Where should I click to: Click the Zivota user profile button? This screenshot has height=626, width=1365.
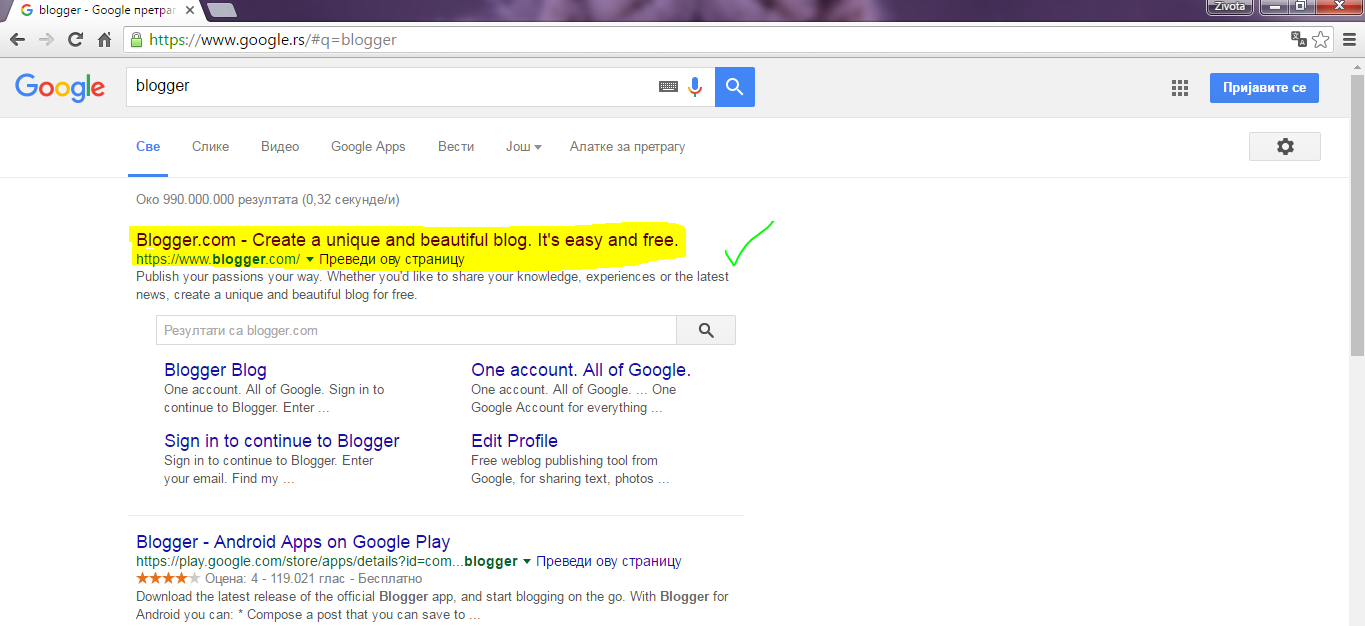click(x=1228, y=6)
